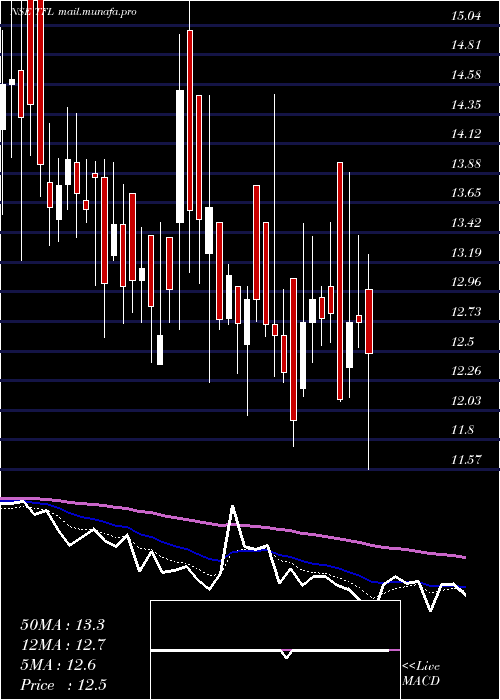Click the 12.5 price axis label
This screenshot has height=700, width=500.
[462, 342]
